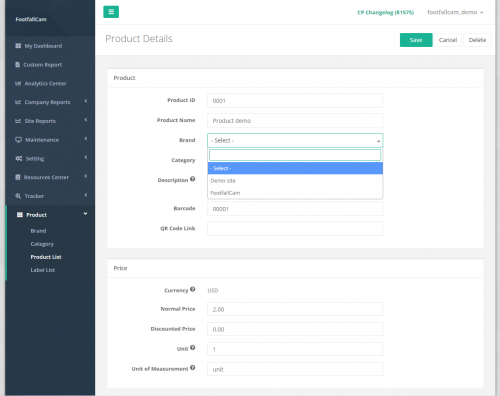Click Custom Report document icon
This screenshot has width=500, height=396.
click(18, 64)
